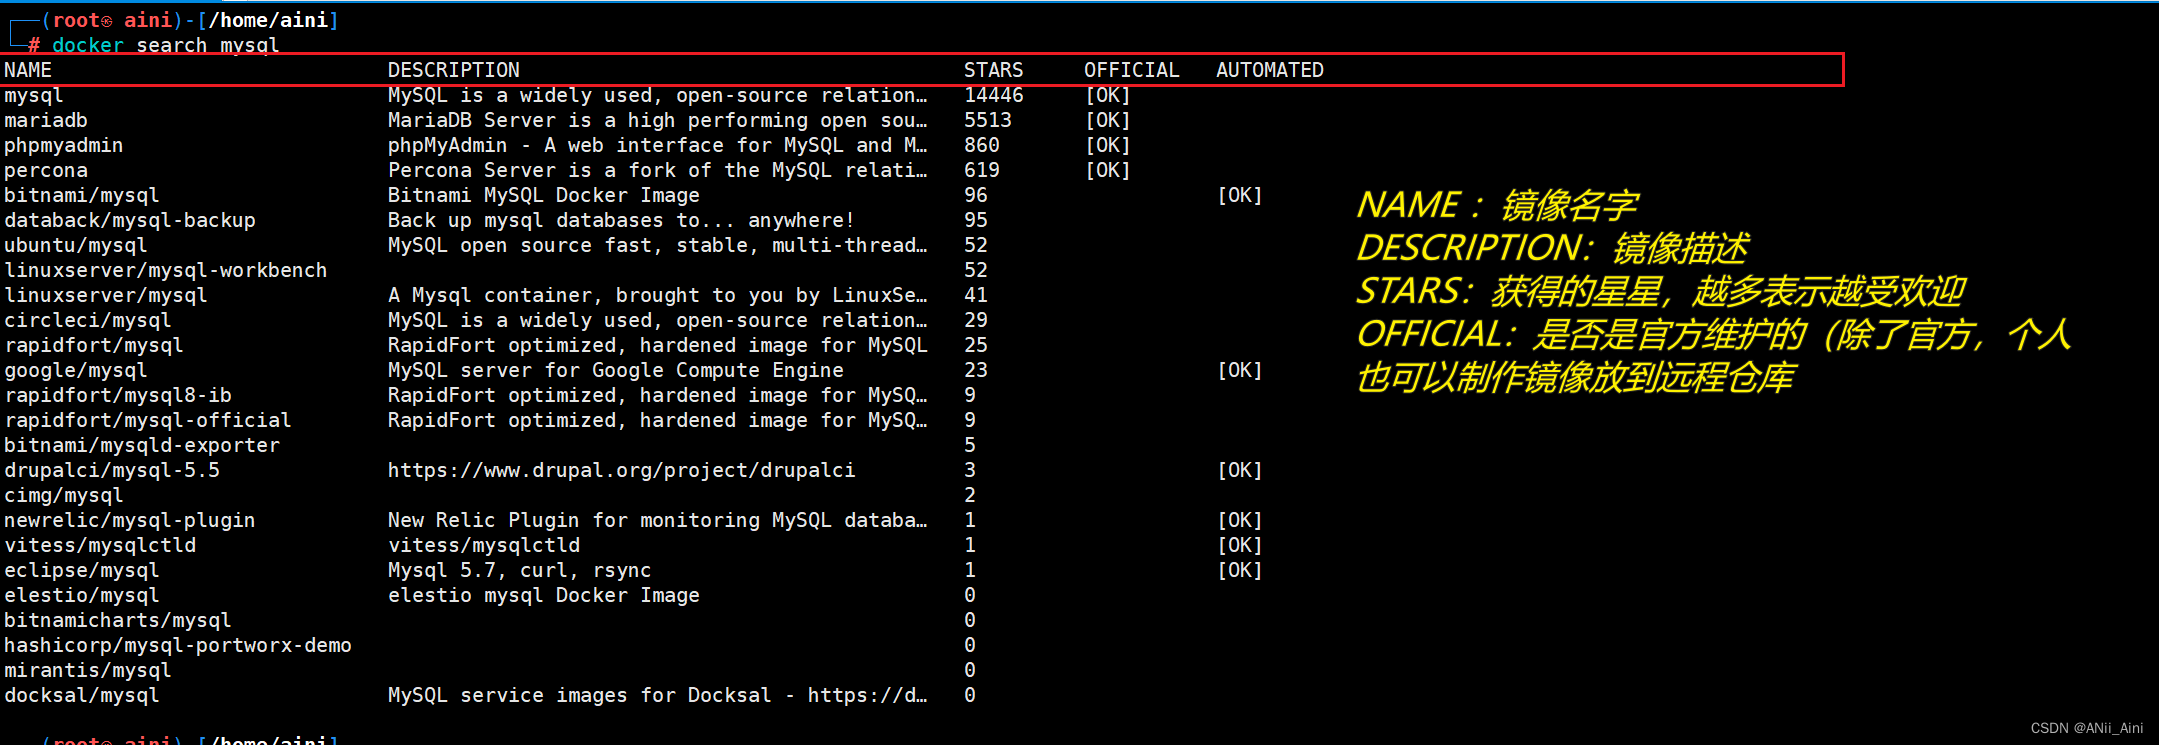
Task: Click the docksal/mysql image name
Action: (x=82, y=695)
